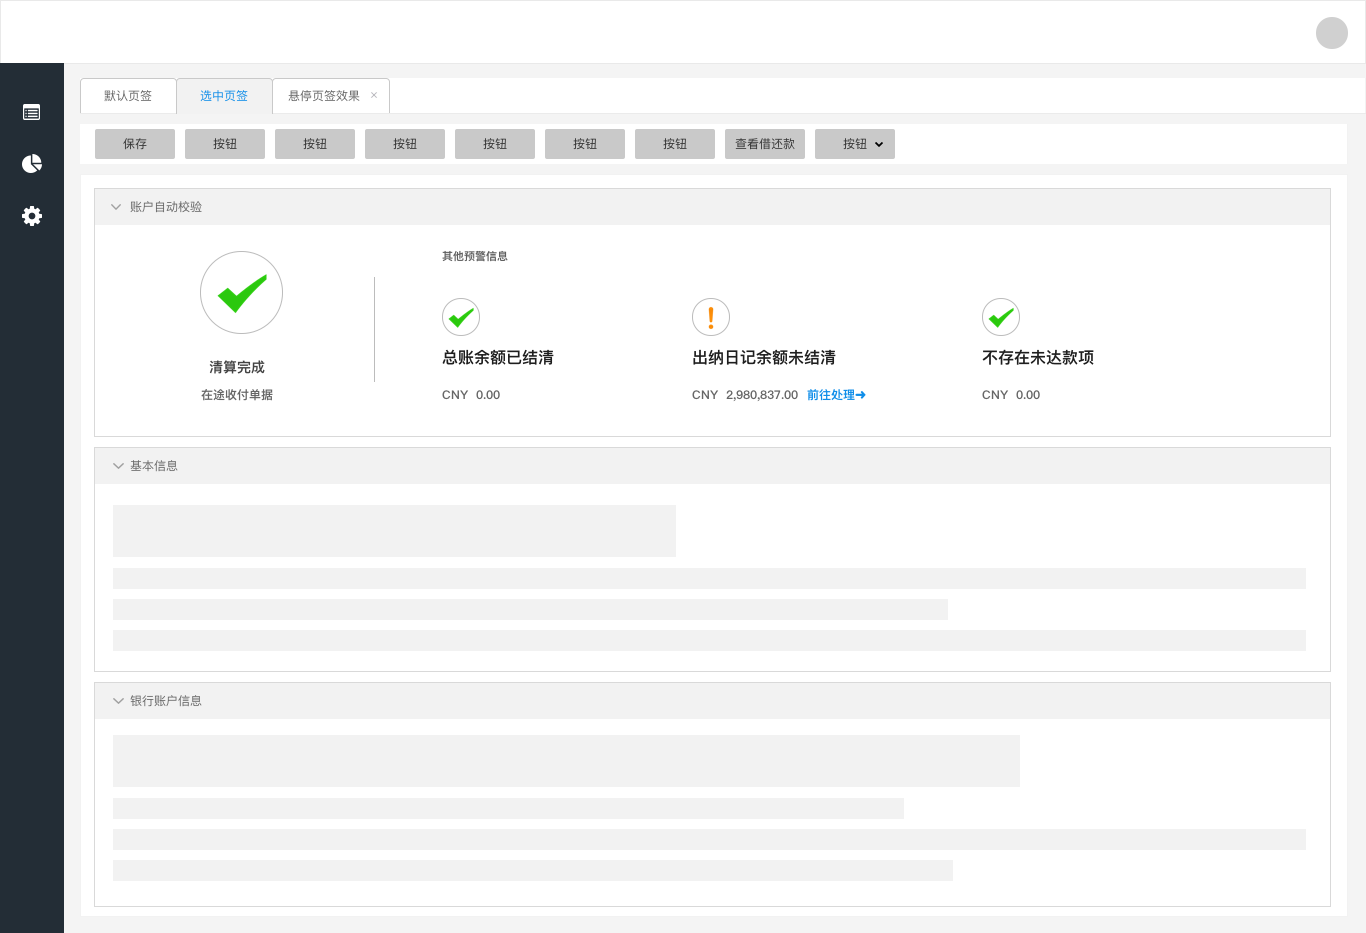Open the 按钮 dropdown with arrow
This screenshot has width=1366, height=933.
click(855, 144)
